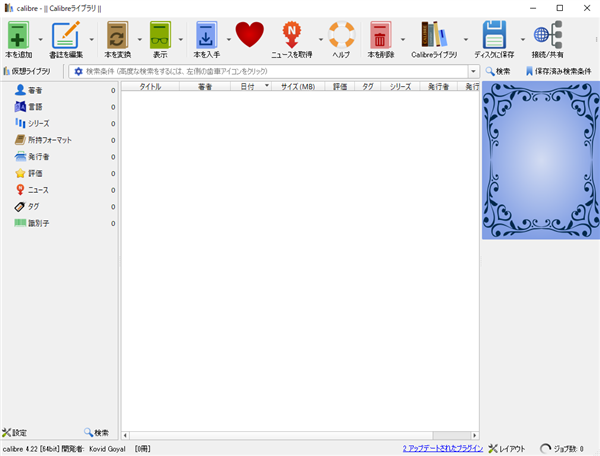The image size is (600, 456).
Task: Sort by Publisher (発行者) column header
Action: (x=439, y=87)
